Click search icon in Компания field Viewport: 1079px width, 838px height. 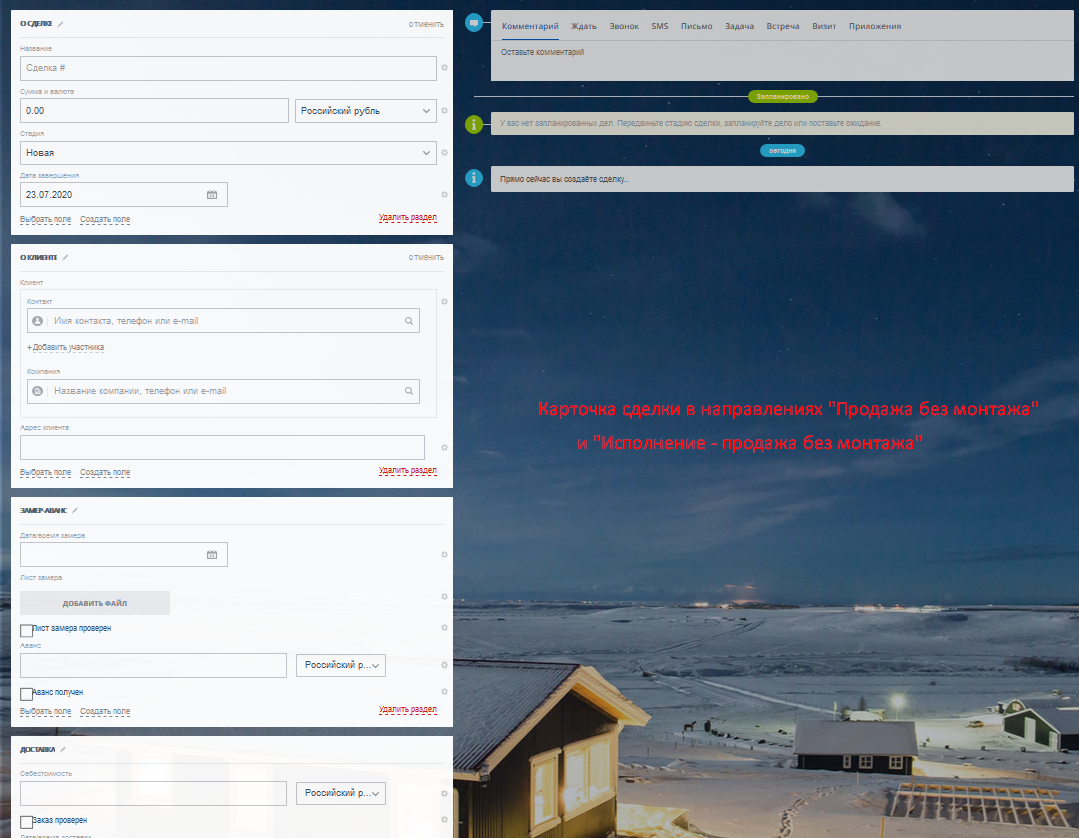[x=409, y=391]
